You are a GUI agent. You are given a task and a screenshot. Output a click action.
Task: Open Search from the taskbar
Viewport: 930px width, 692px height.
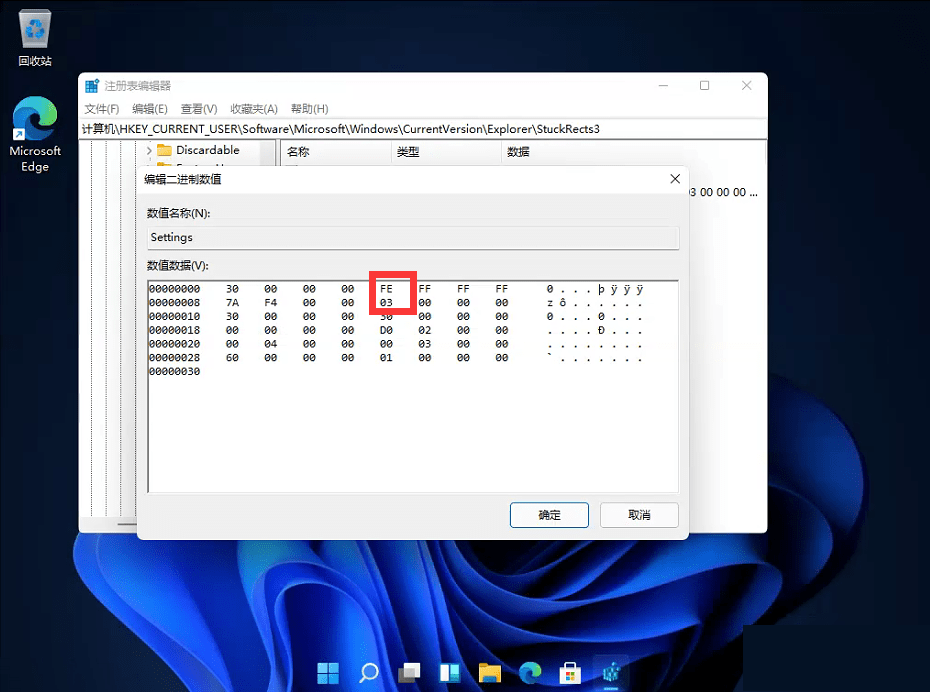(x=369, y=672)
